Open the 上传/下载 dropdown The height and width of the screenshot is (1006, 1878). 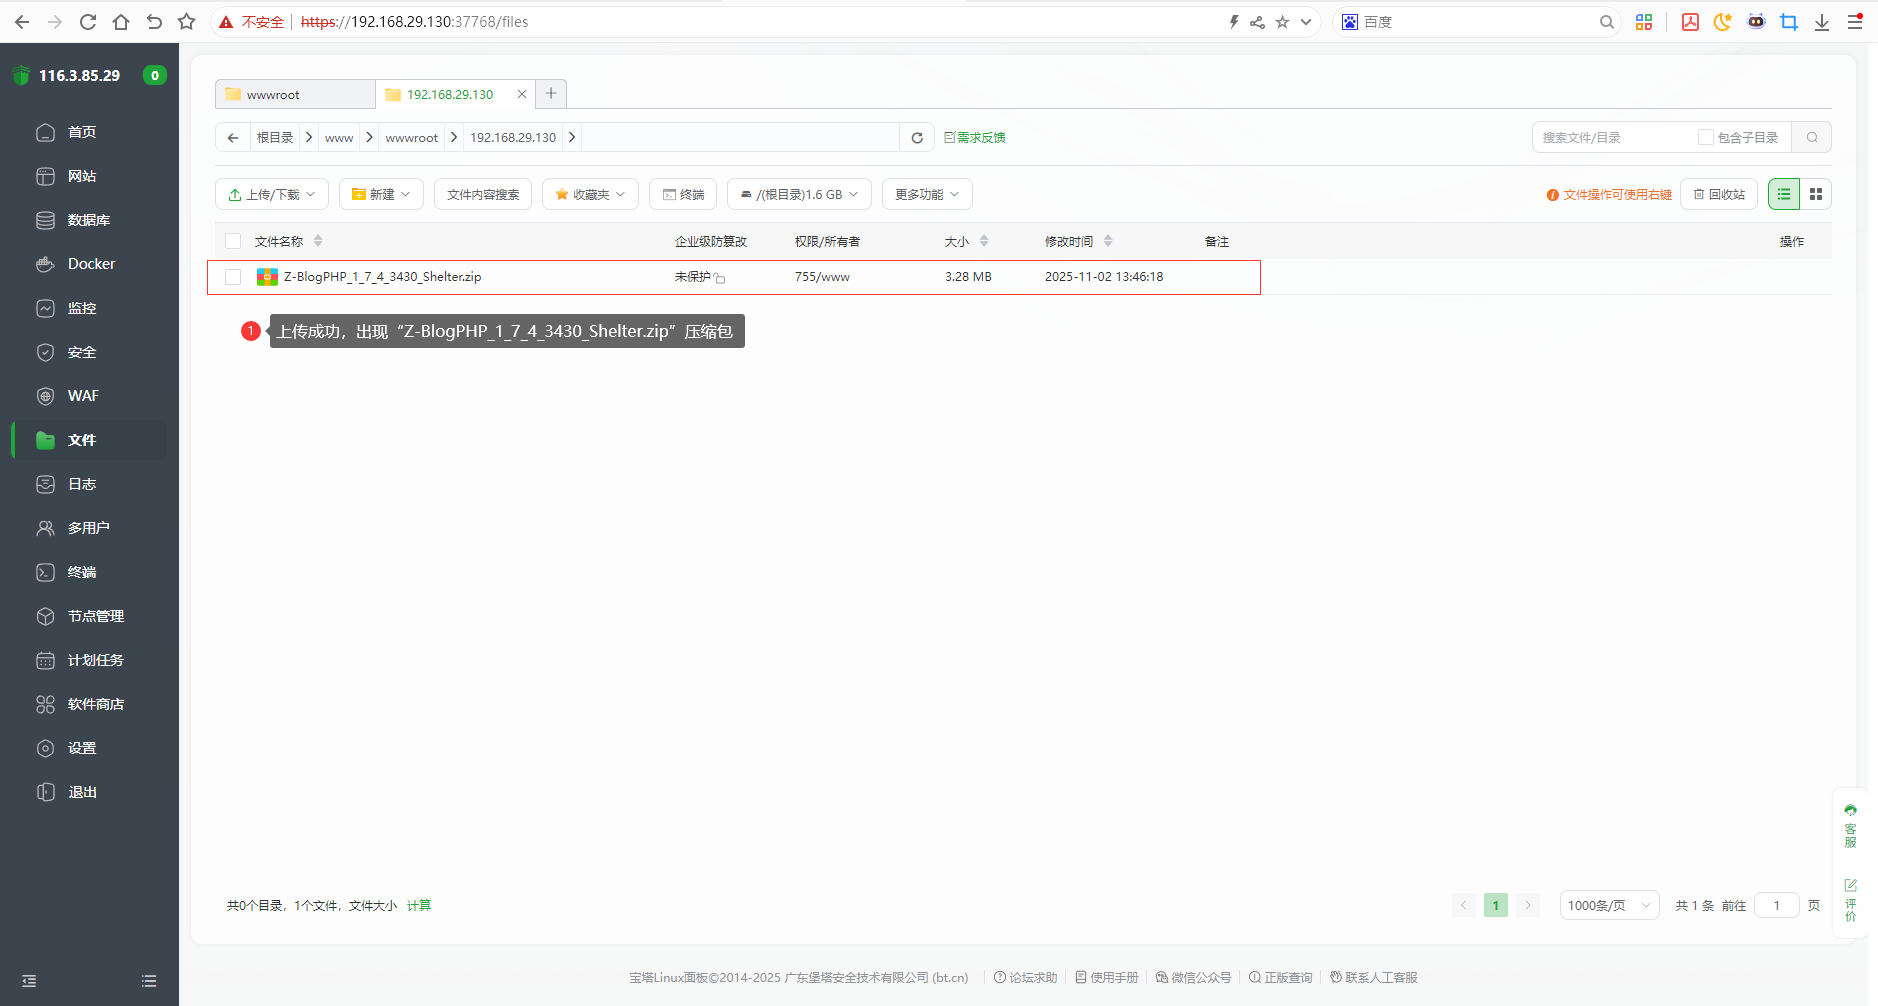272,194
